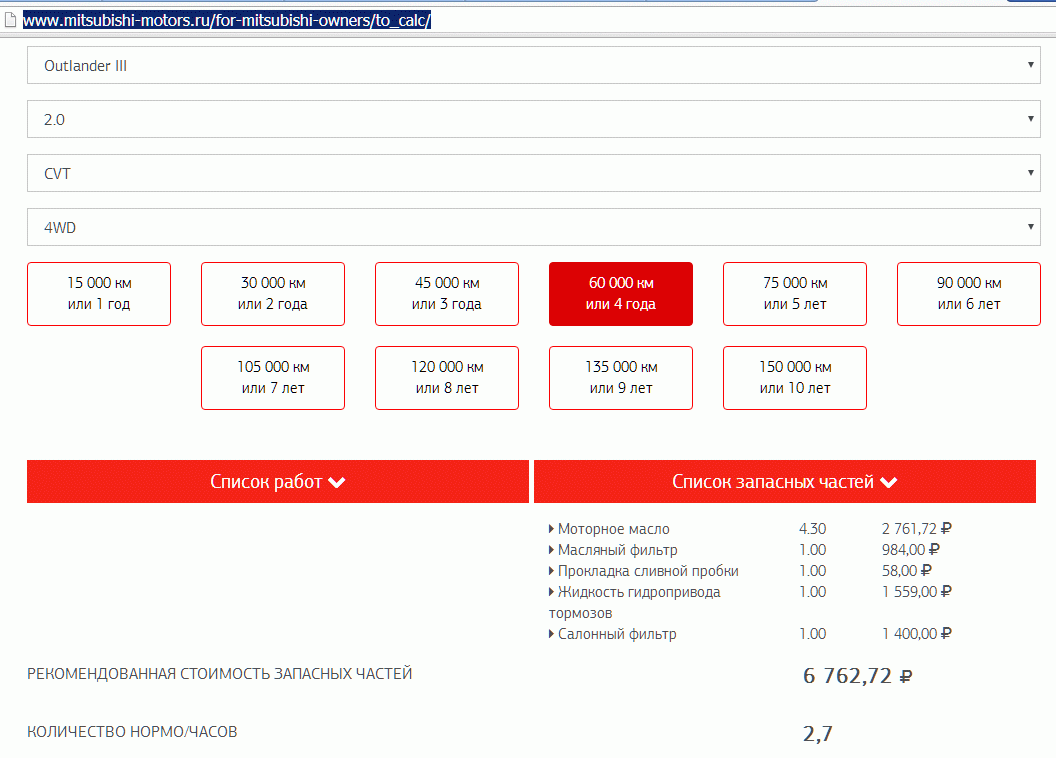Click the 2 761,72 ₽ motor oil price
This screenshot has width=1056, height=758.
click(x=917, y=529)
